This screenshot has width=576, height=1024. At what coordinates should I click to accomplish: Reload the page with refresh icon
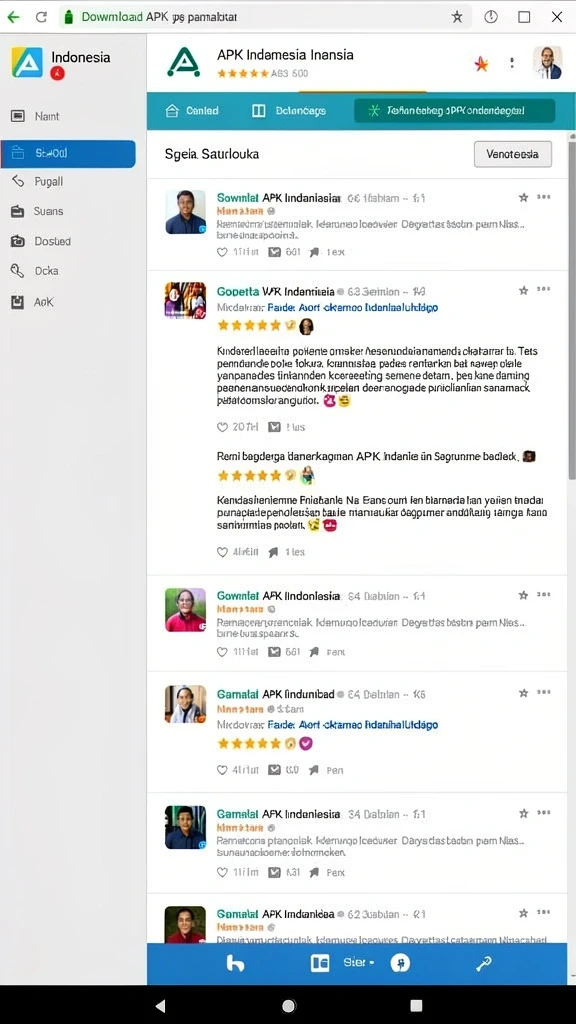point(41,17)
